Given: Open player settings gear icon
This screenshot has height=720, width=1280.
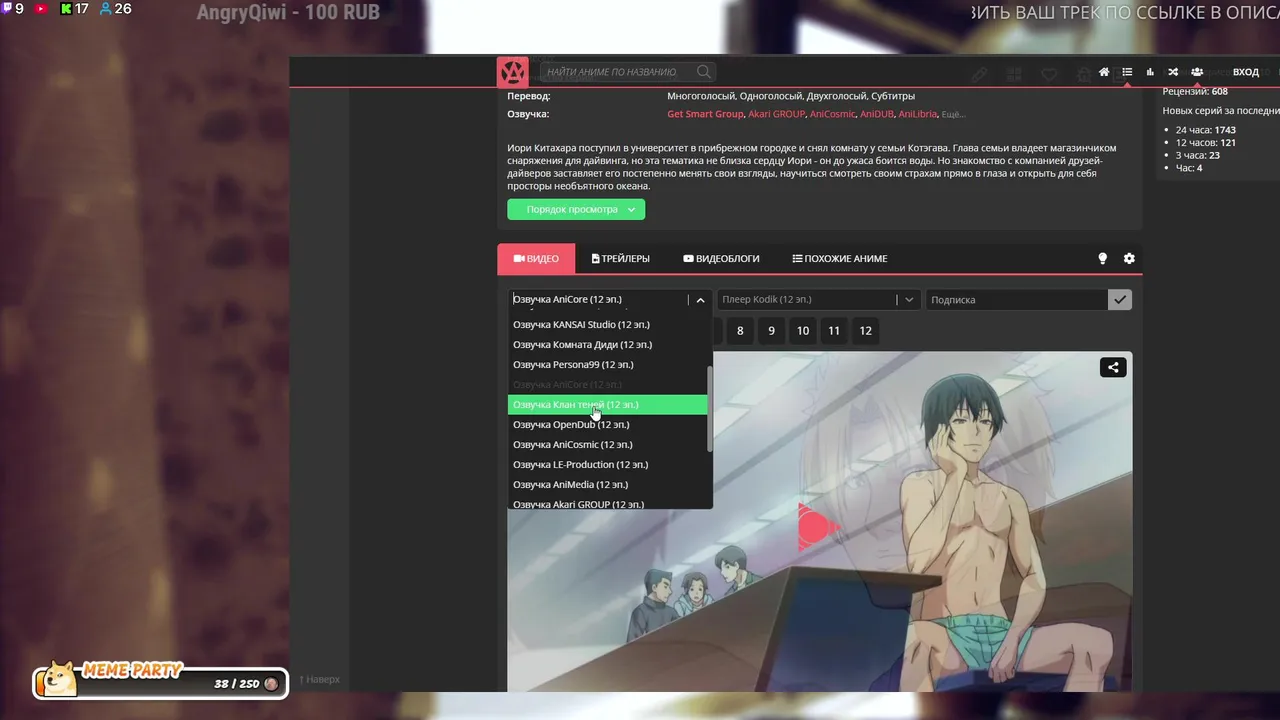Looking at the screenshot, I should point(1129,258).
